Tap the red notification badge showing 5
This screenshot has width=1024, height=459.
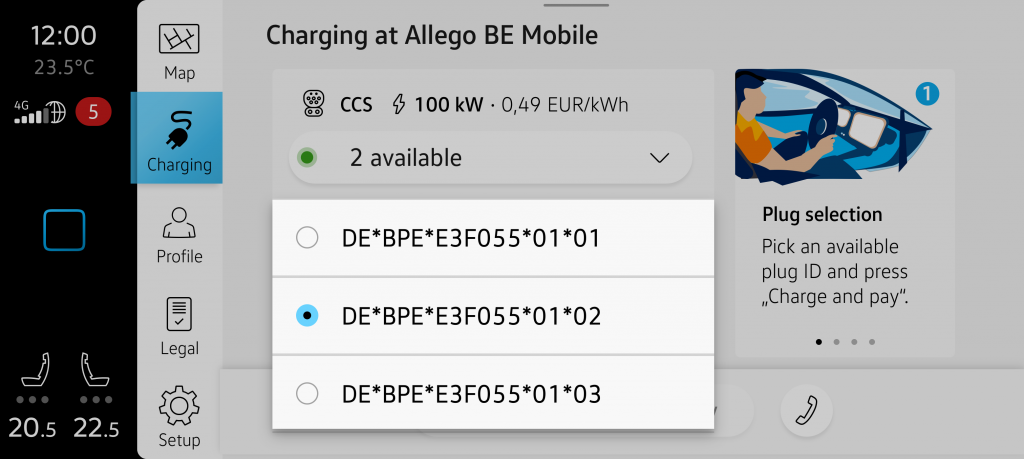pyautogui.click(x=93, y=111)
